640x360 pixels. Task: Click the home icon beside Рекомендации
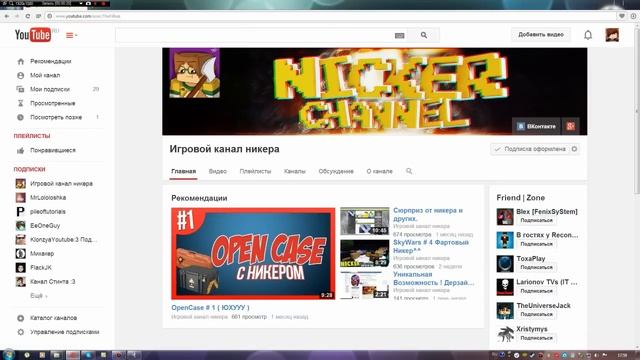click(x=21, y=61)
